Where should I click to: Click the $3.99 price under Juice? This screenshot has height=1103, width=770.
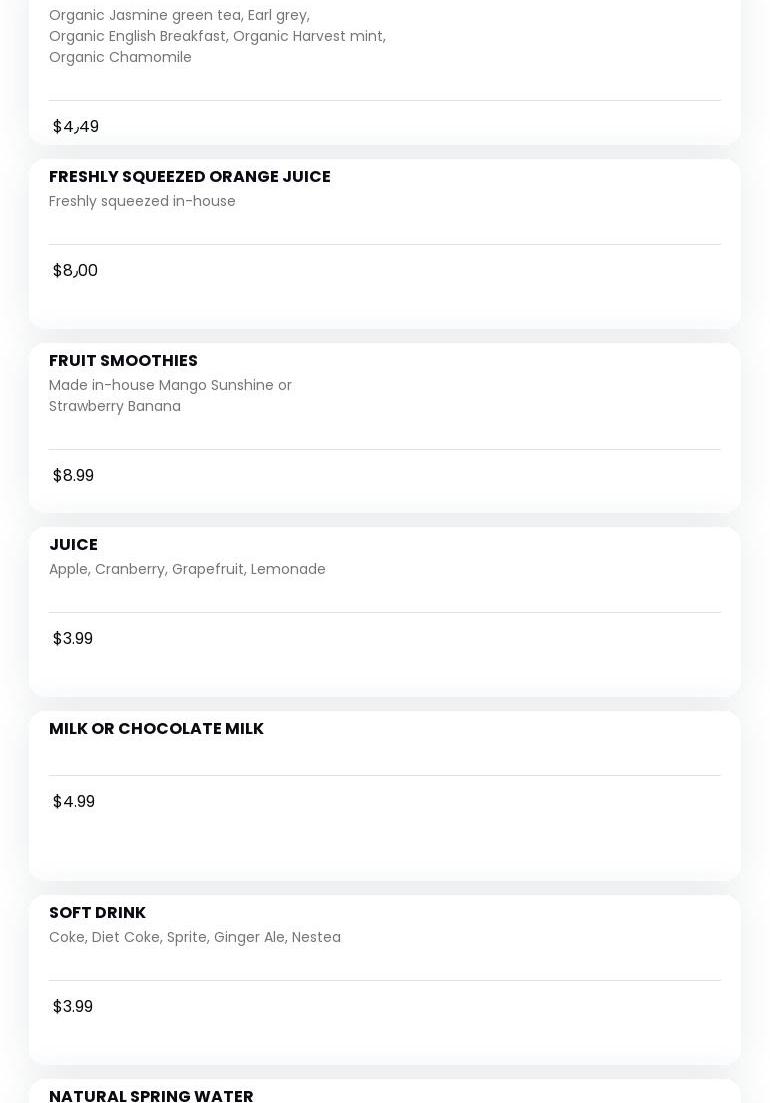[x=73, y=639]
